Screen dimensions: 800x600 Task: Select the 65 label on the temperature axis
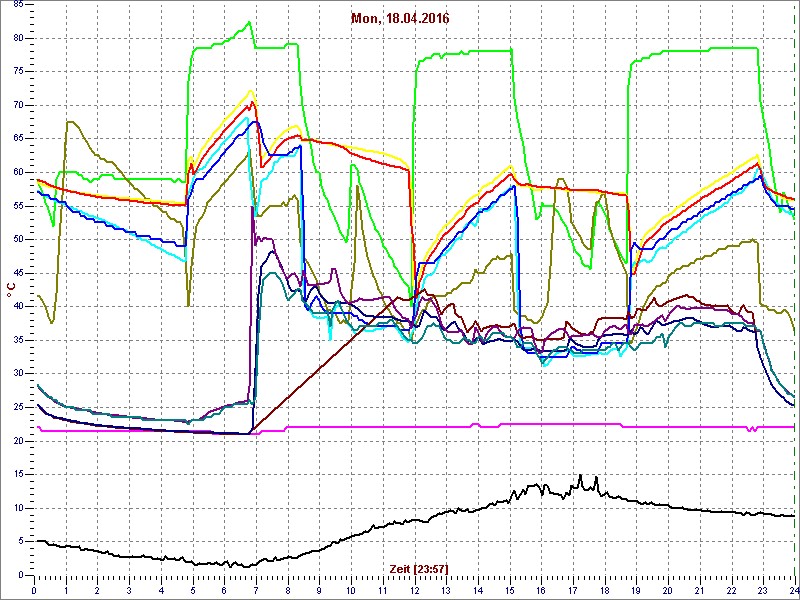18,139
